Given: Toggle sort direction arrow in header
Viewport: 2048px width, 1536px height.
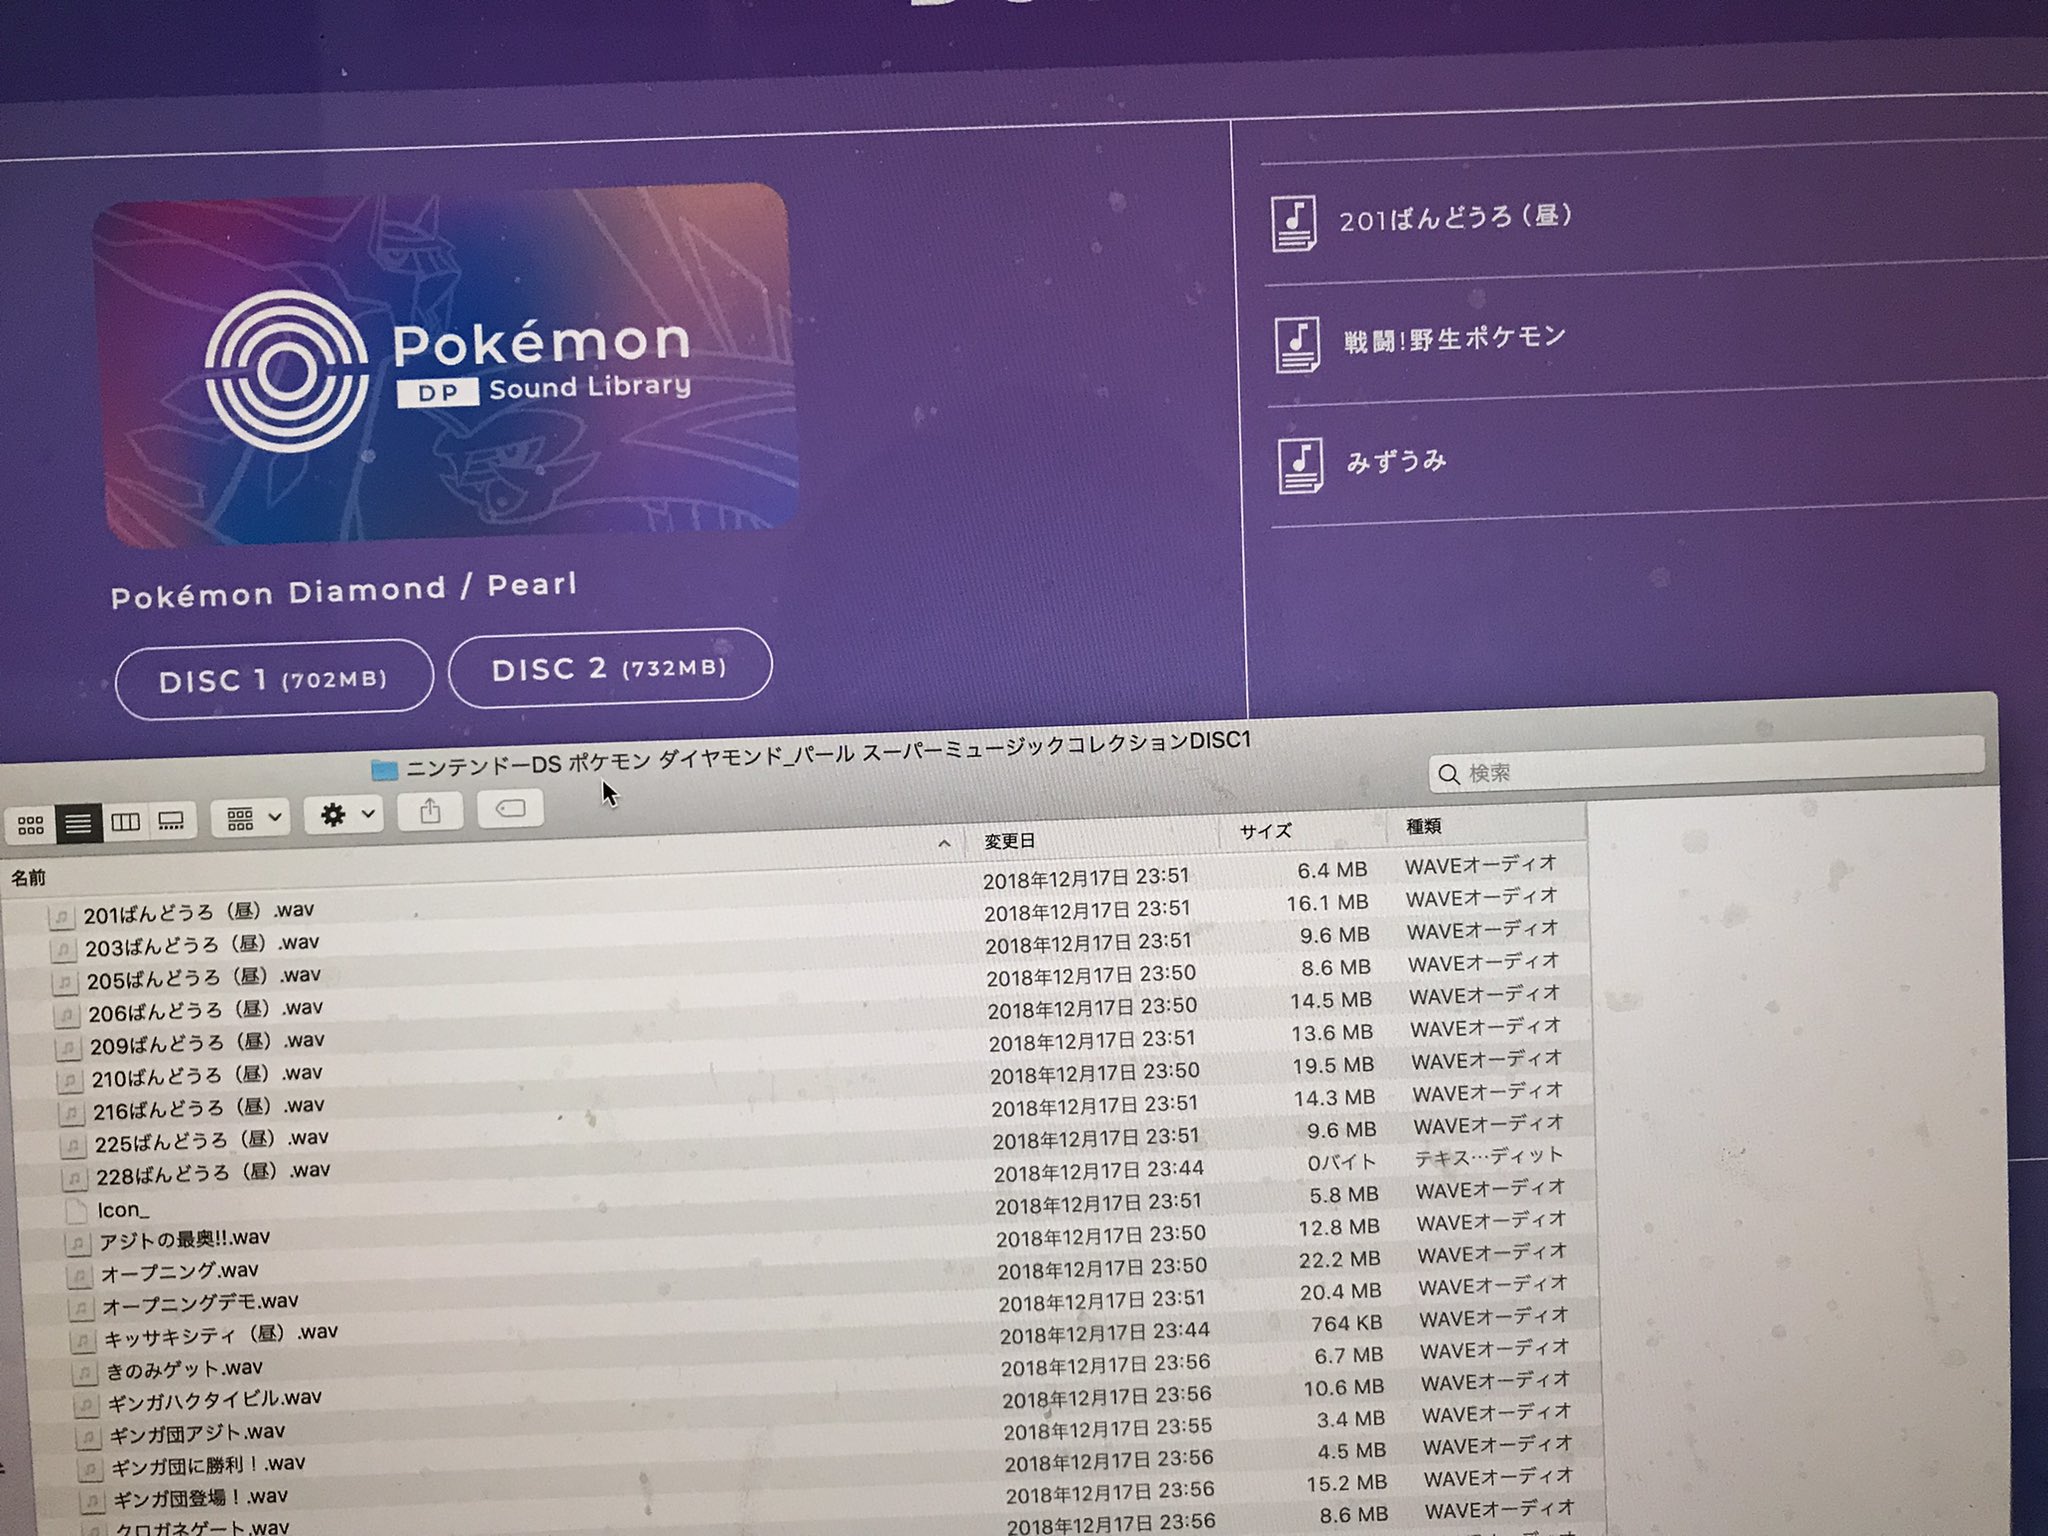Looking at the screenshot, I should point(944,844).
